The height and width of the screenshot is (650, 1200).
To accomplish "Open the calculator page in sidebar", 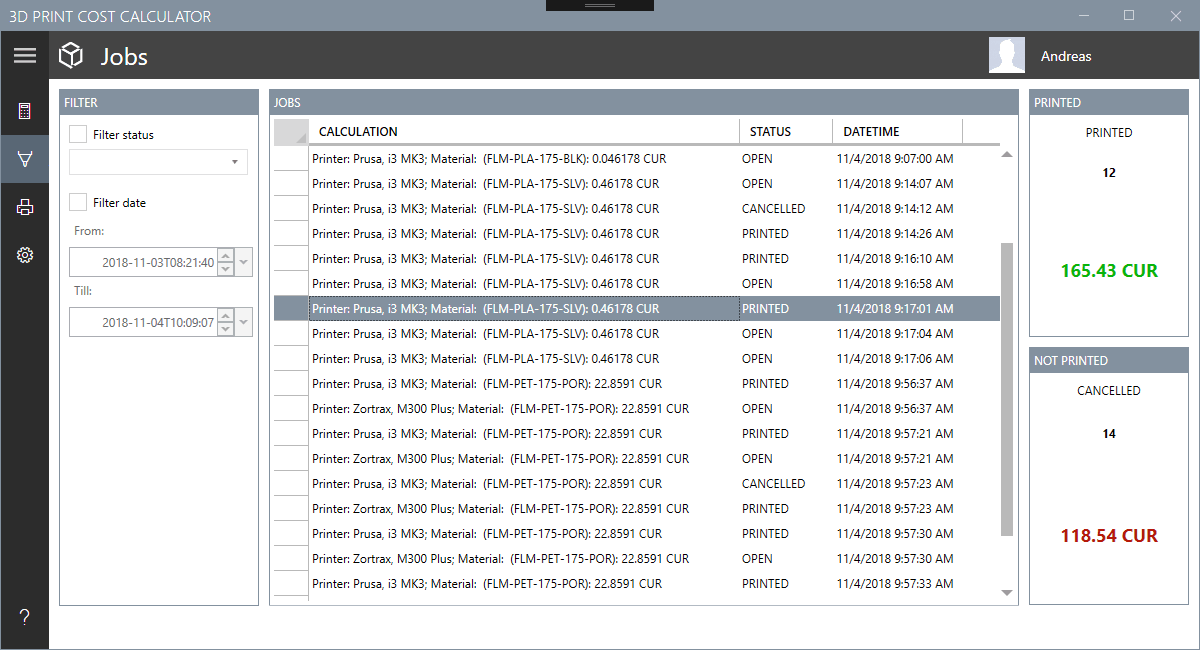I will point(24,110).
